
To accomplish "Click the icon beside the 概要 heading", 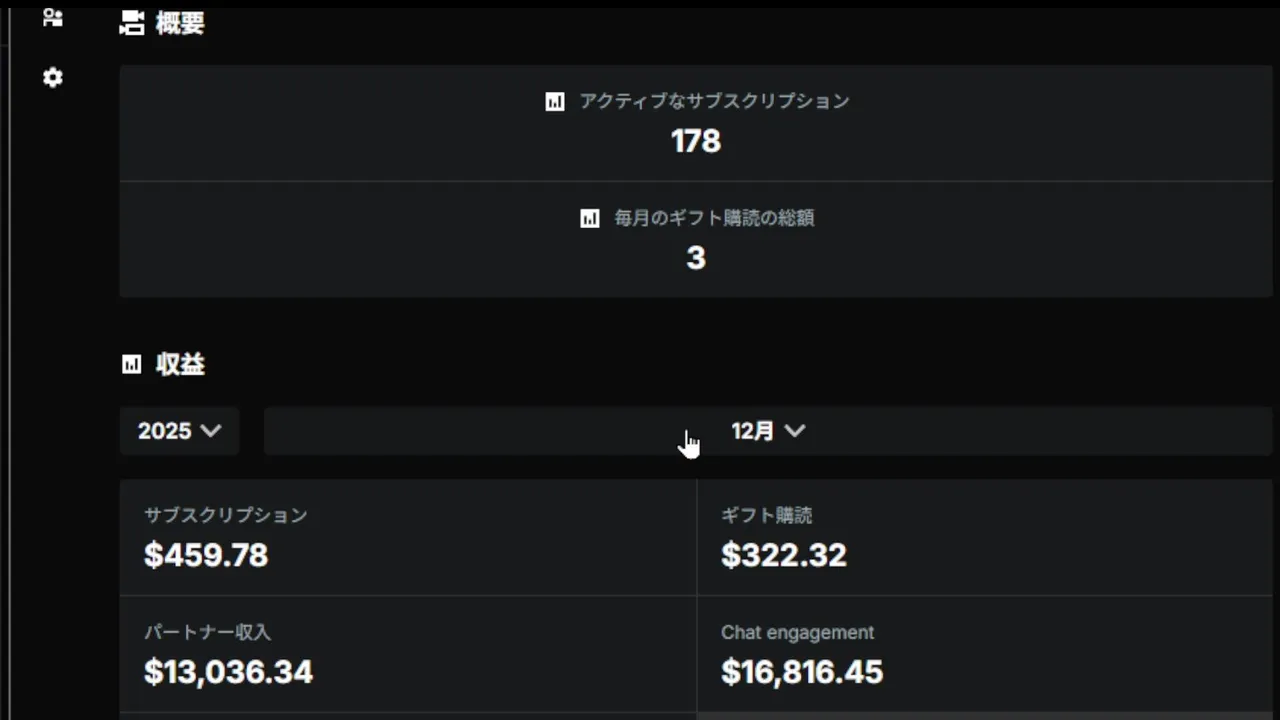I will tap(132, 23).
